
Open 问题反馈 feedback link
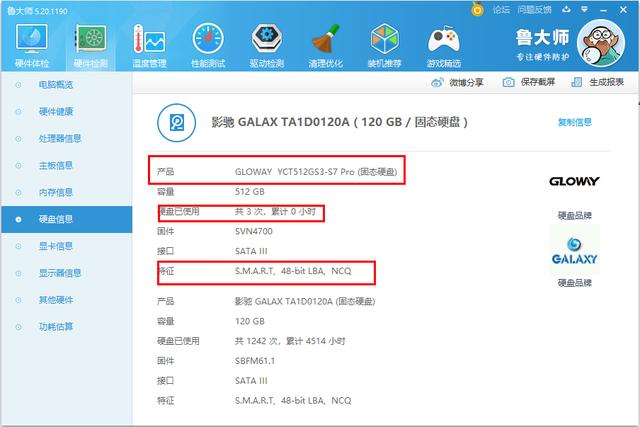coord(534,9)
